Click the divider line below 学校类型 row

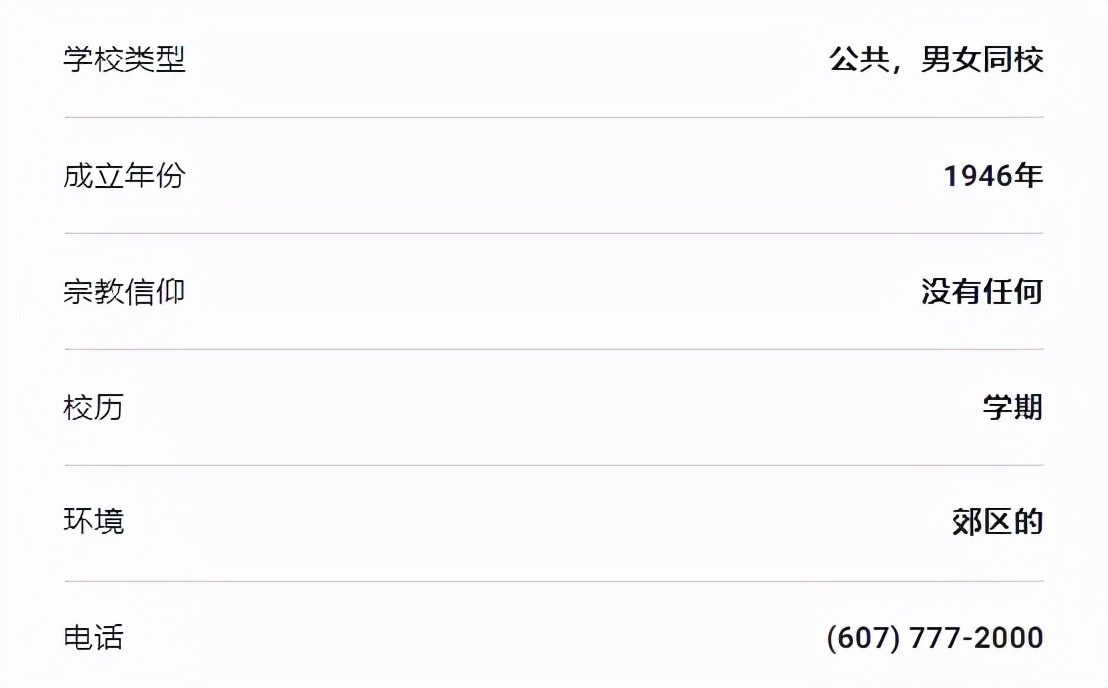coord(554,118)
